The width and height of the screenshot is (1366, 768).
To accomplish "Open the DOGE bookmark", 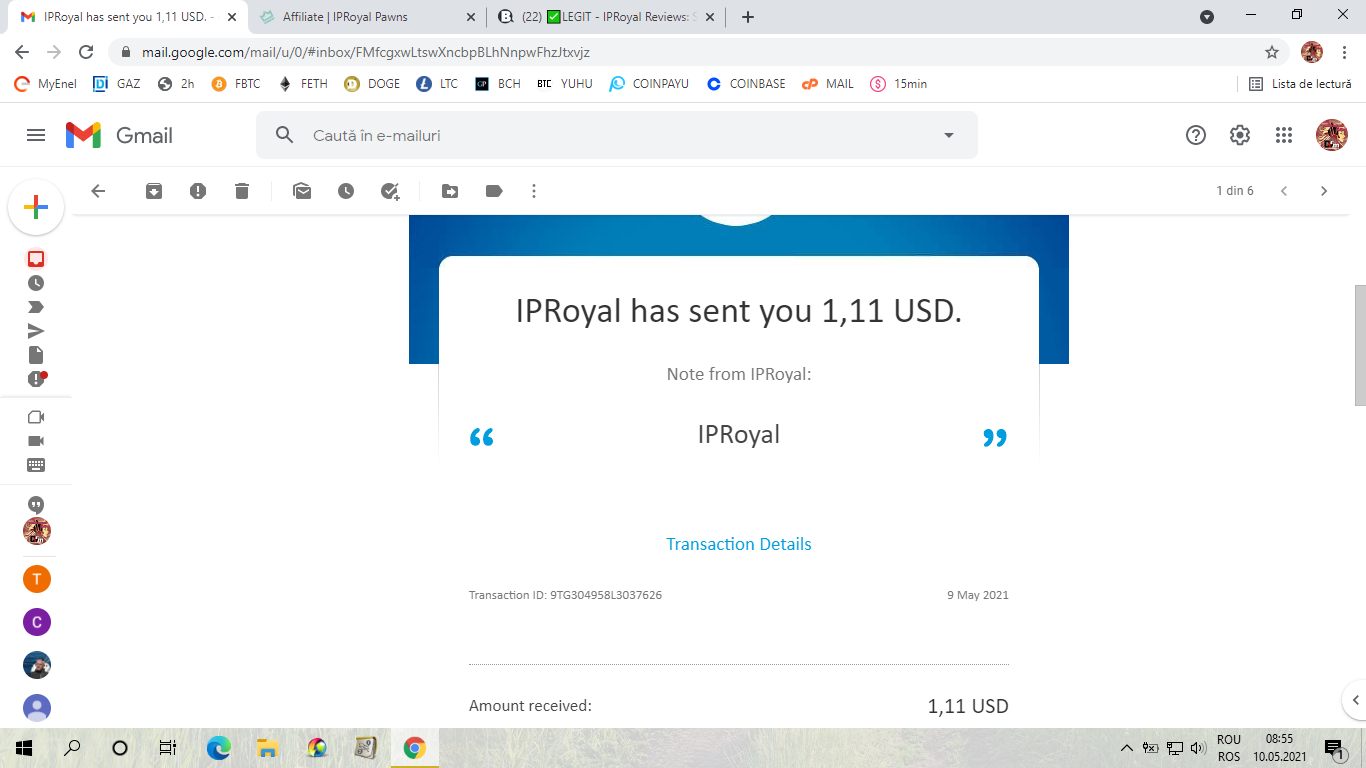I will tap(372, 84).
